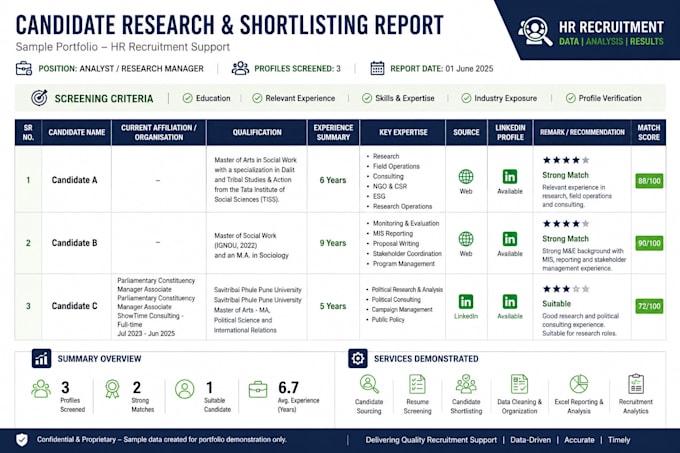Click the star rating for Candidate B
This screenshot has height=453, width=680.
(x=566, y=224)
